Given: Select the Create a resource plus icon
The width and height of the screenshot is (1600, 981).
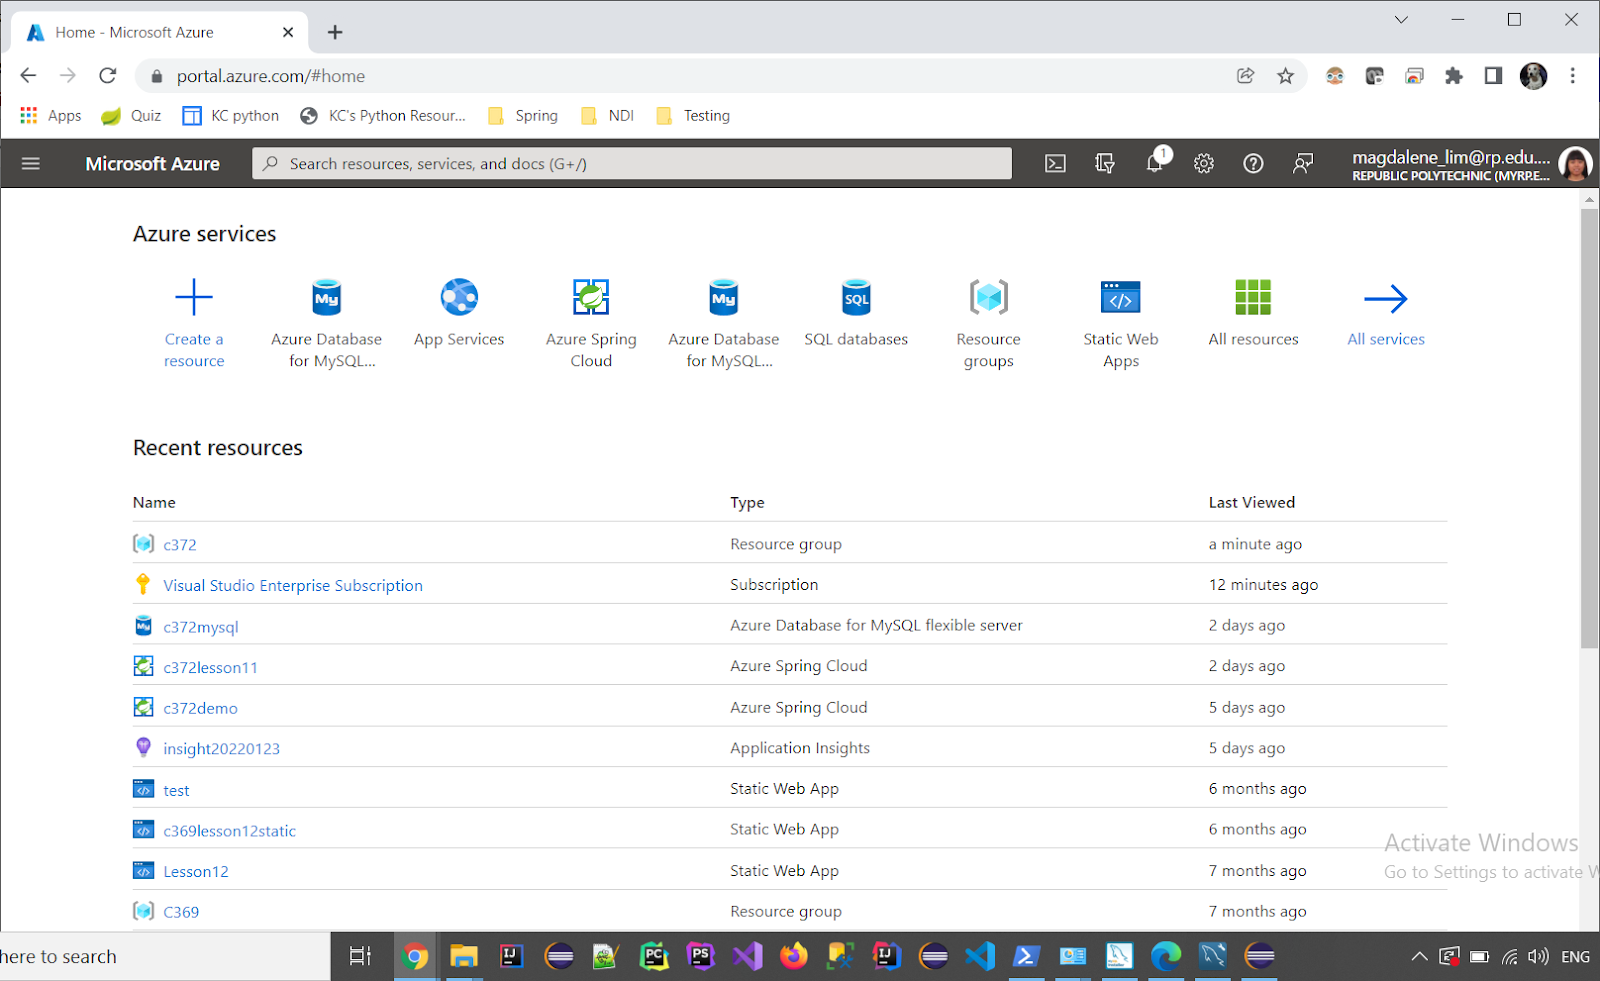Looking at the screenshot, I should point(193,297).
